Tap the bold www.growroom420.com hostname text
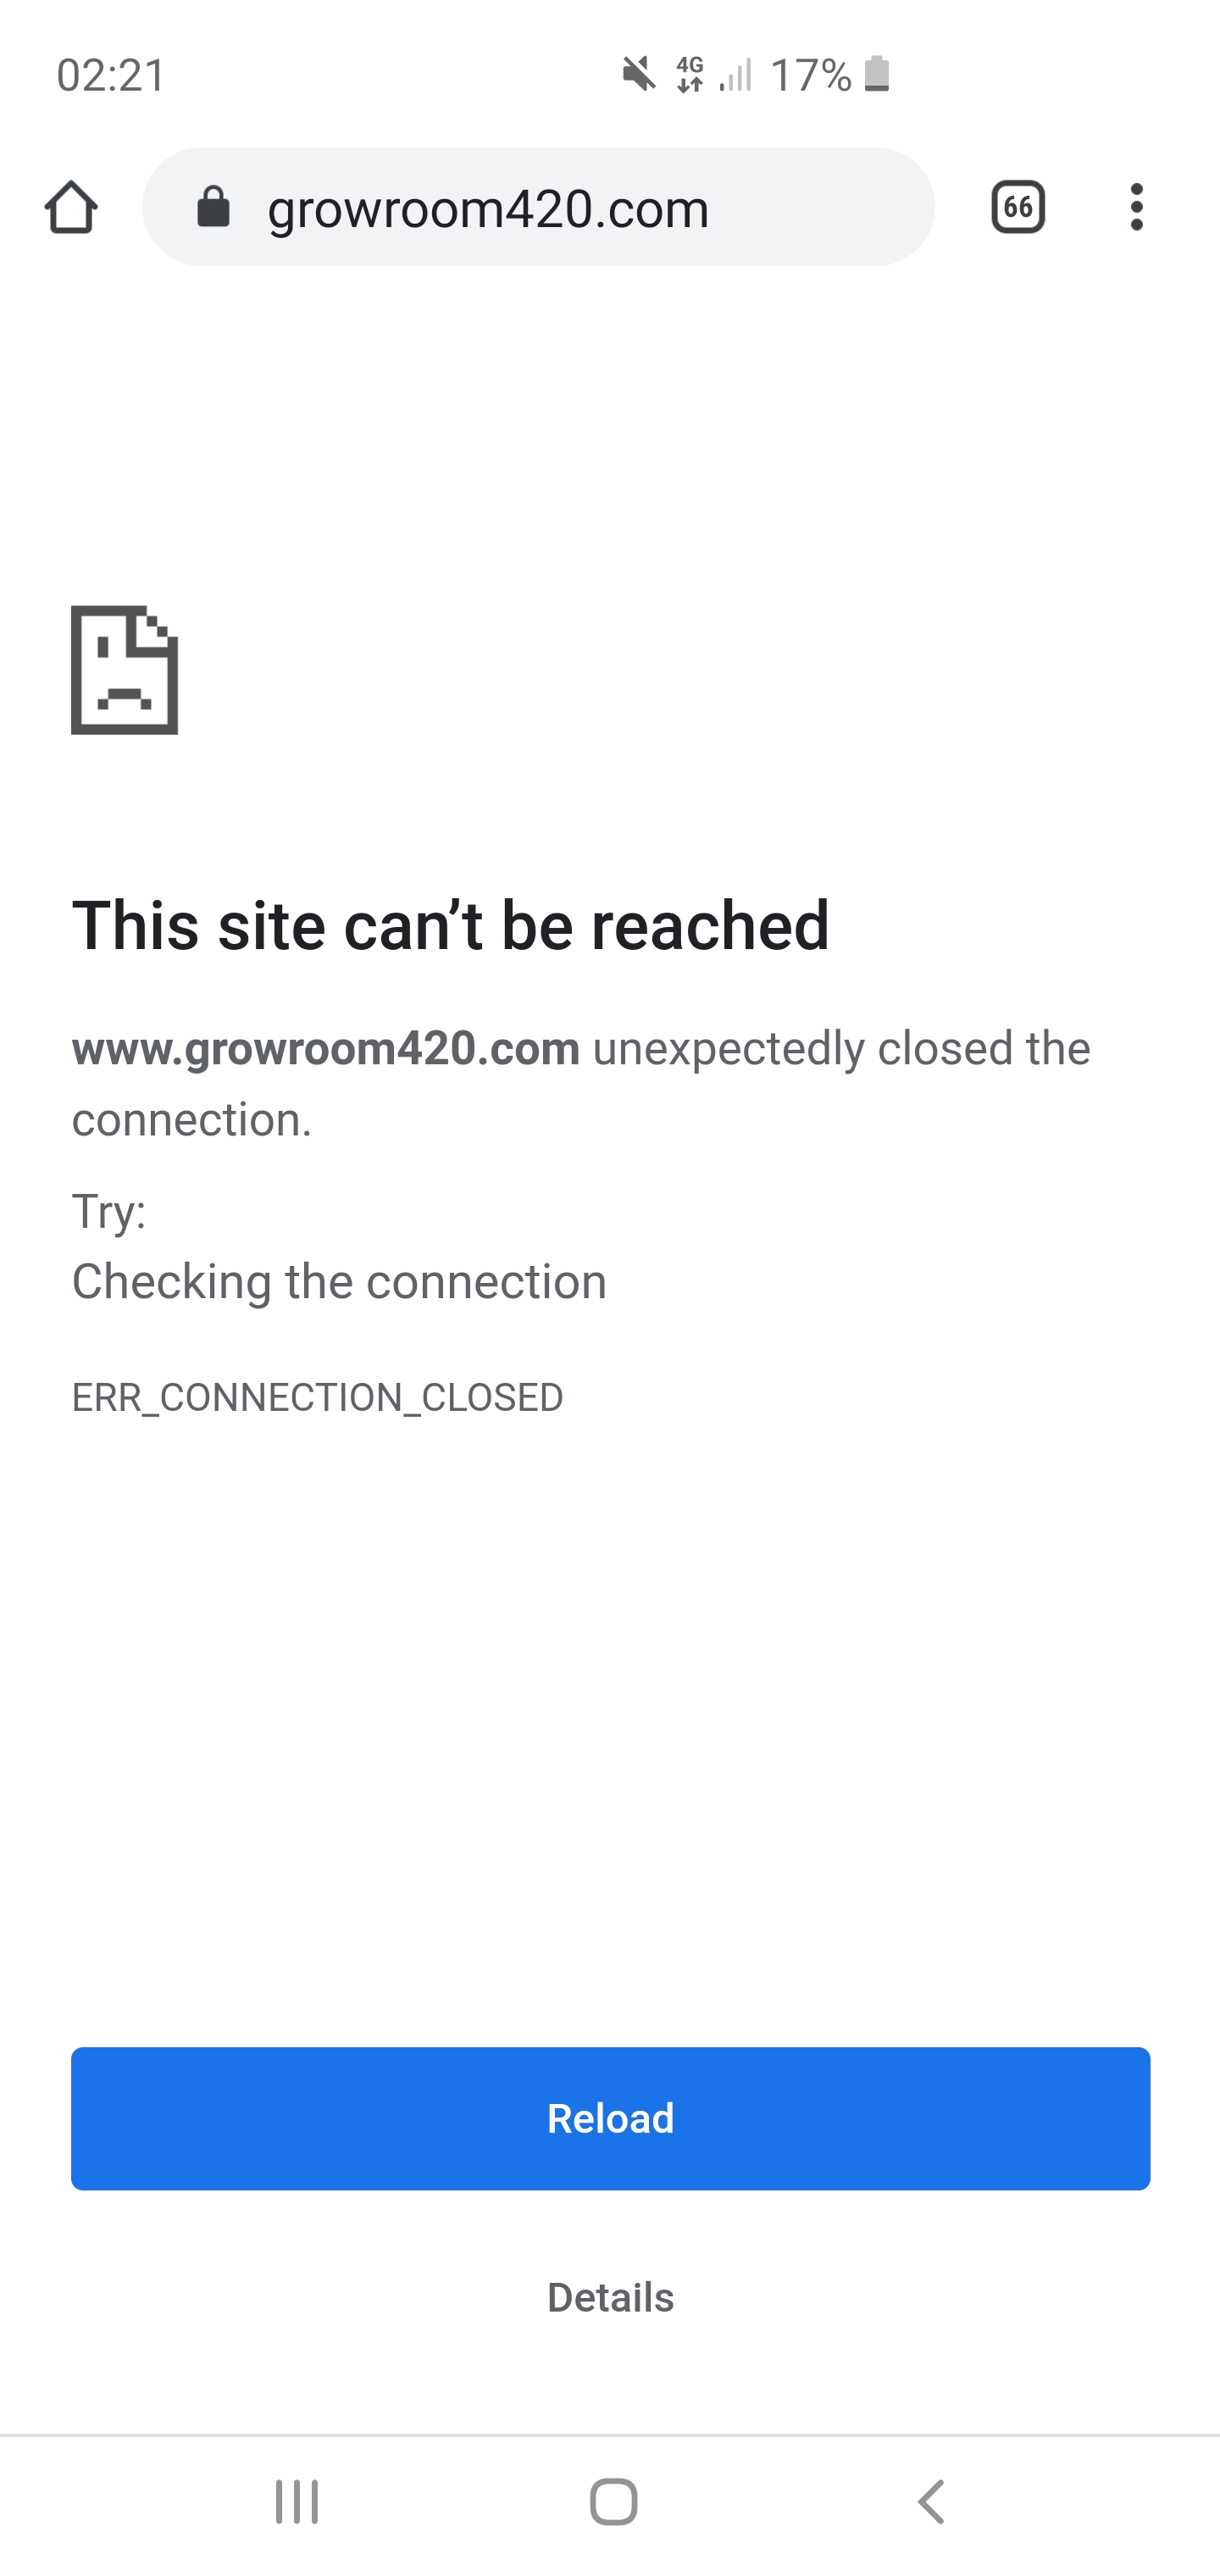This screenshot has width=1220, height=2576. (x=326, y=1049)
